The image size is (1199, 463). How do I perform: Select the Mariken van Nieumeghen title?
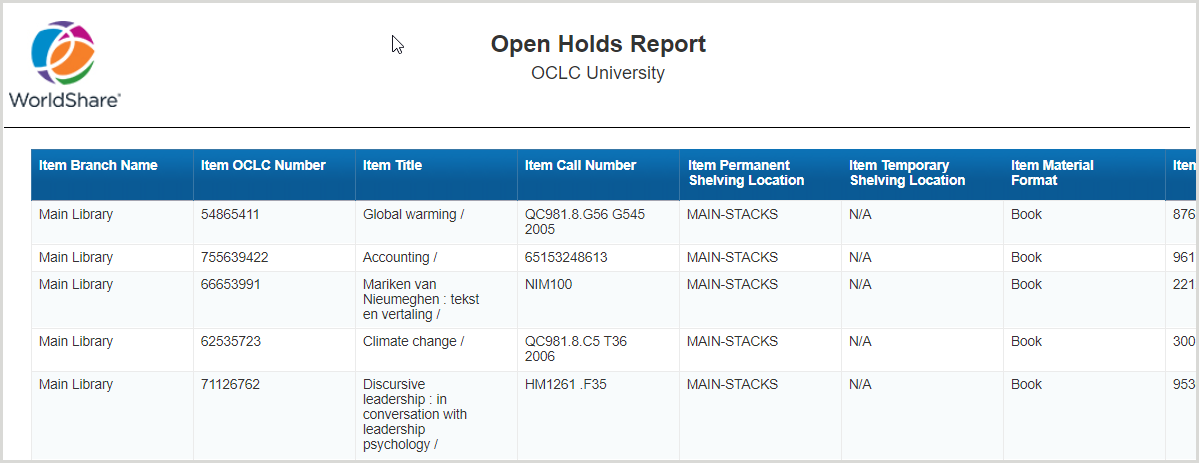click(x=421, y=299)
